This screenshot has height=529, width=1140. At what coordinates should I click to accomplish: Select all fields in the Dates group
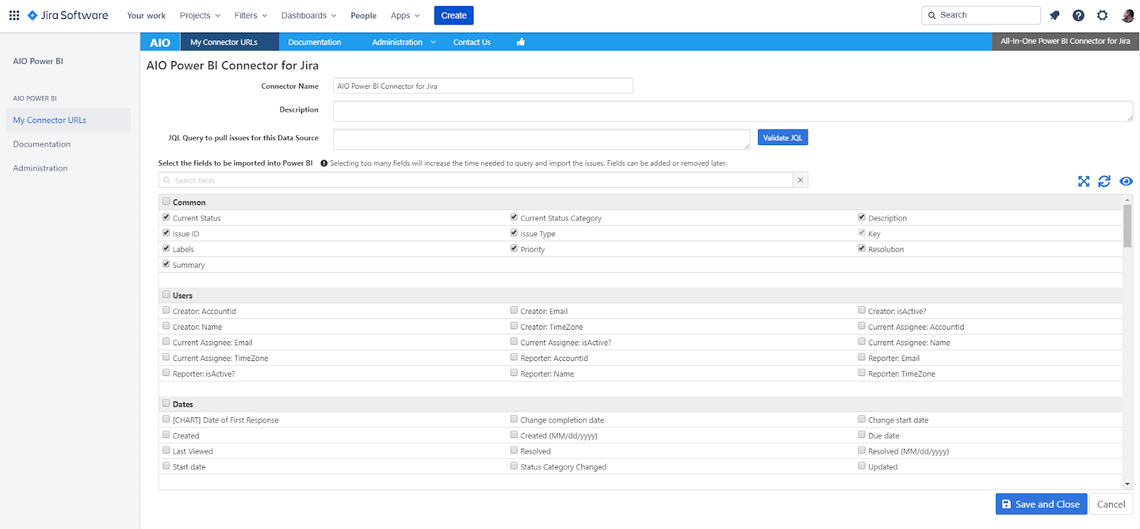tap(166, 404)
